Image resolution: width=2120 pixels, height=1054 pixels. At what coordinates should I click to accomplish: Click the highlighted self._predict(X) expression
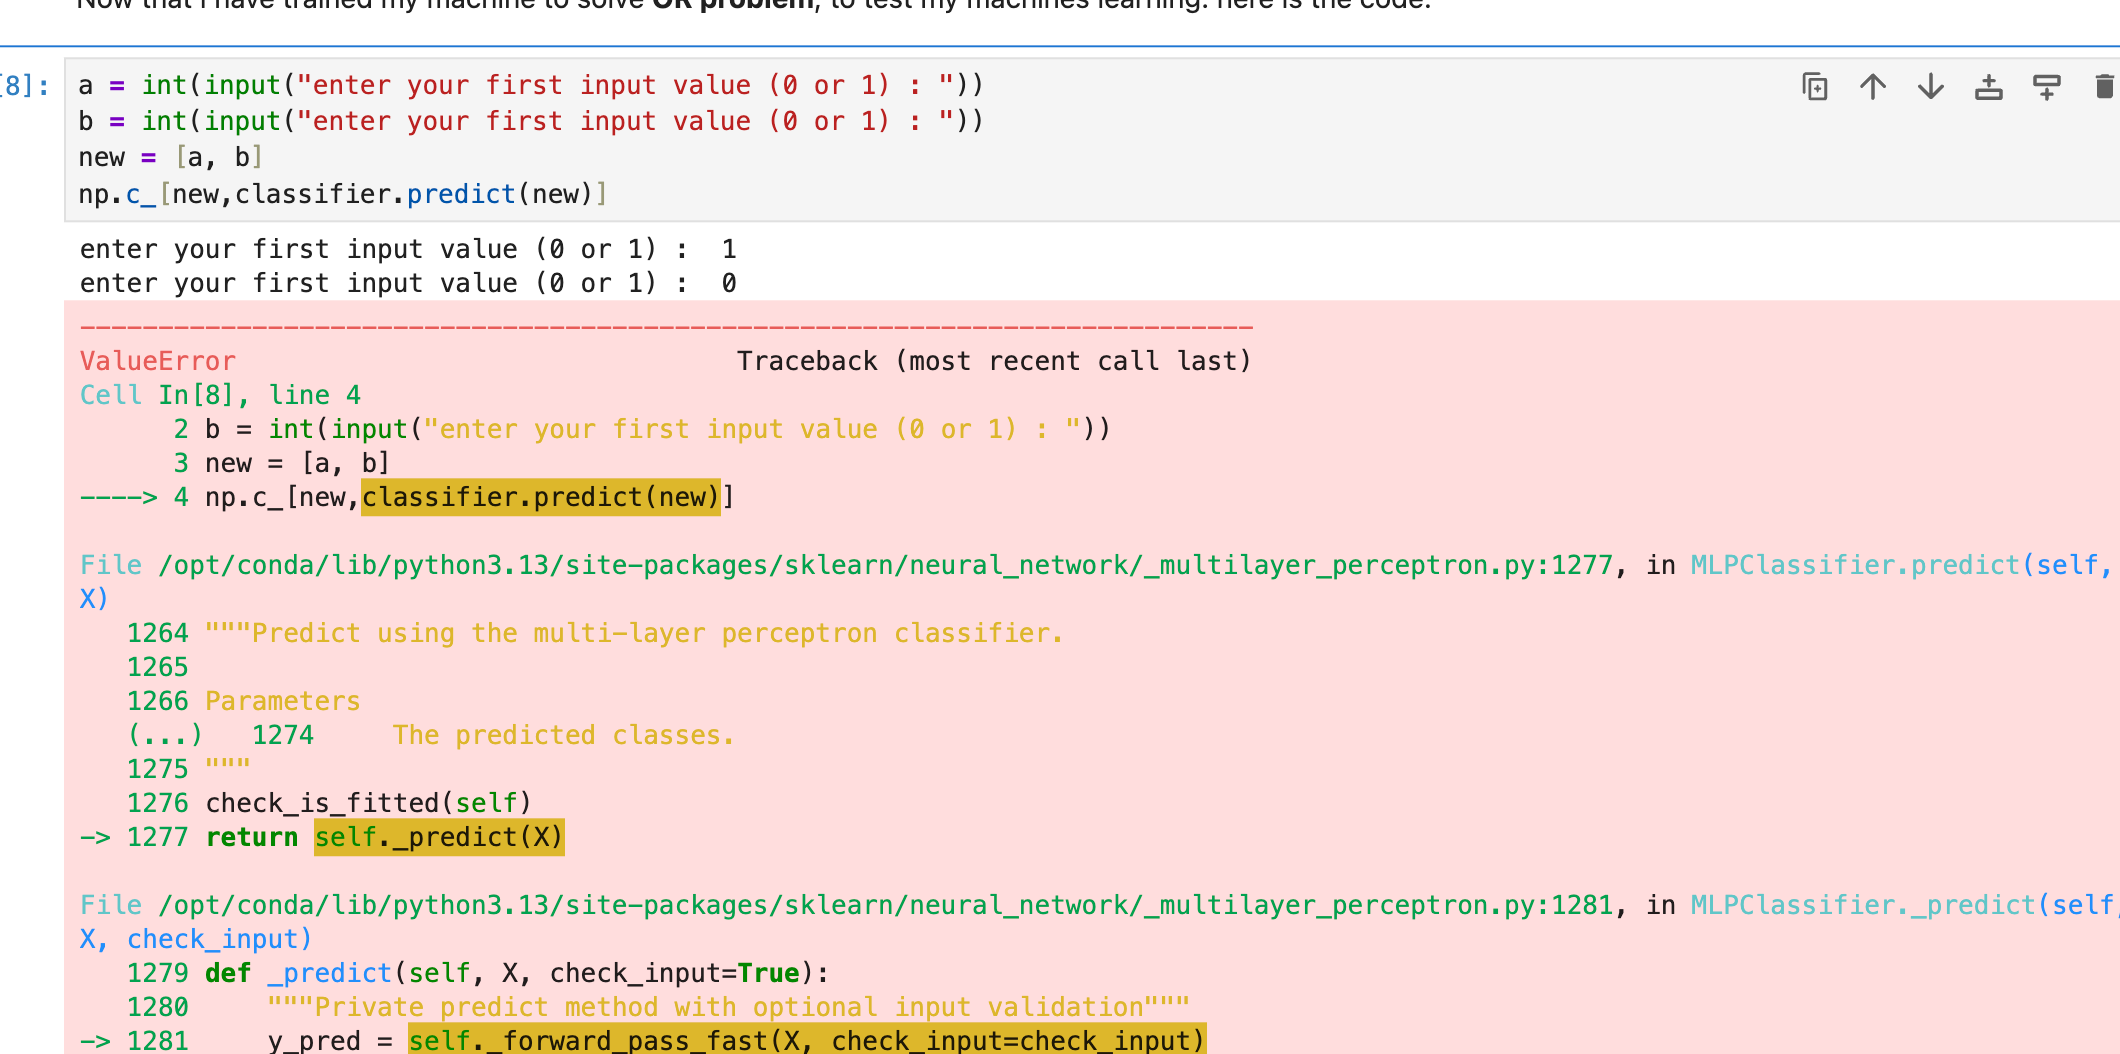coord(438,837)
